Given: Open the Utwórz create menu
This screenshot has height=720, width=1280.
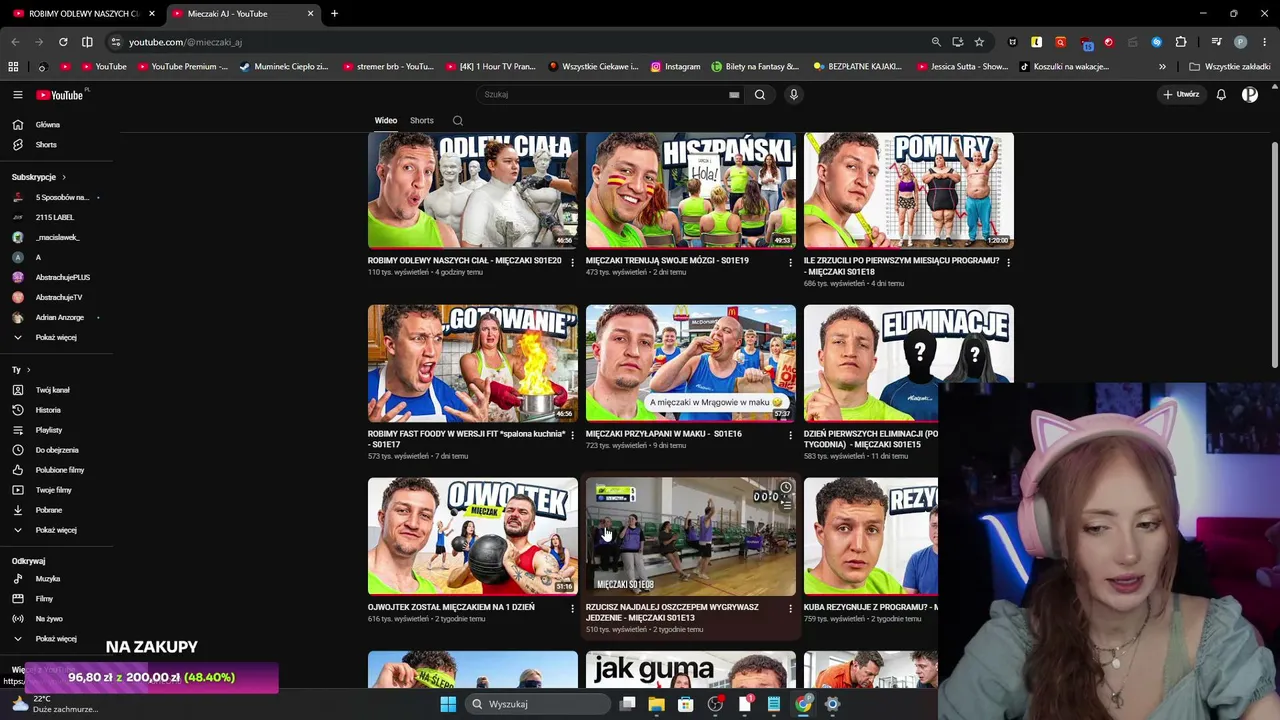Looking at the screenshot, I should coord(1181,95).
